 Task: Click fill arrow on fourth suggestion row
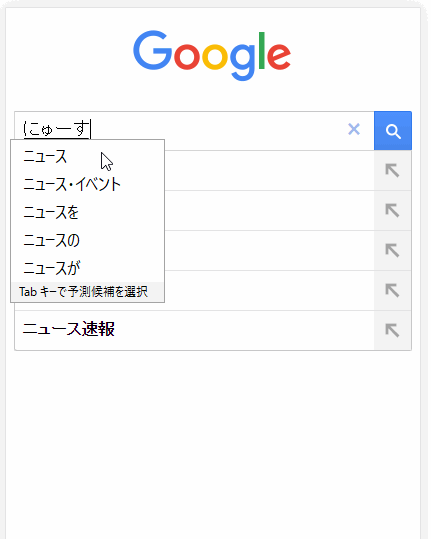pos(392,290)
